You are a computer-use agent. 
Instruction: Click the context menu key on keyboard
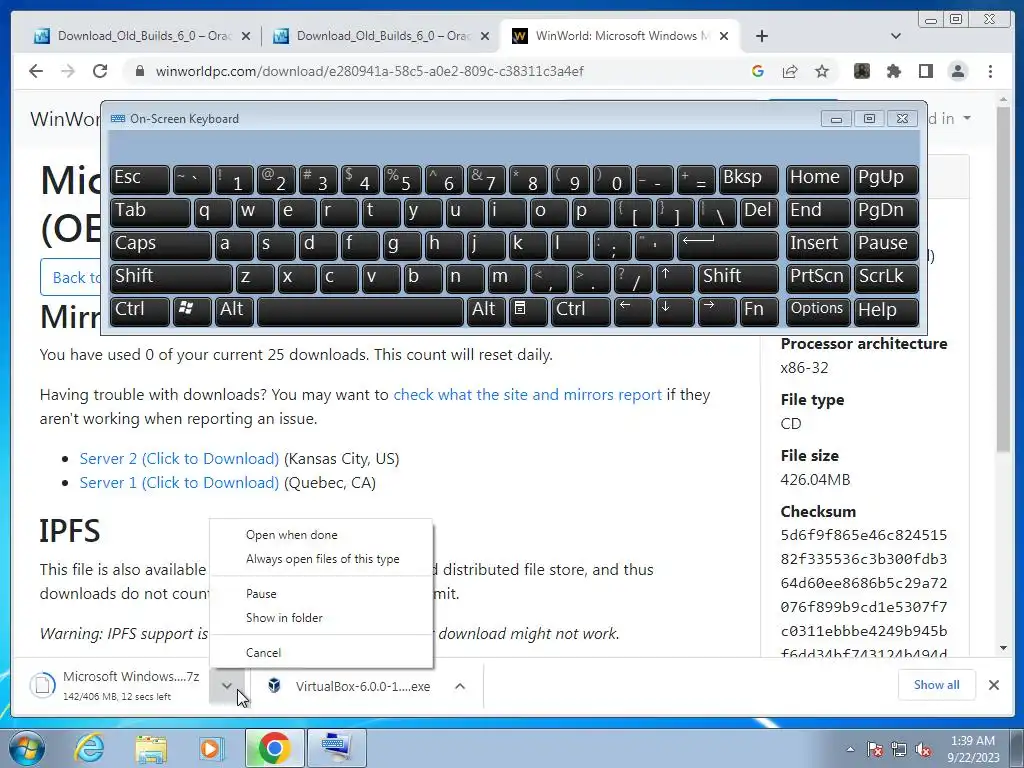coord(528,310)
